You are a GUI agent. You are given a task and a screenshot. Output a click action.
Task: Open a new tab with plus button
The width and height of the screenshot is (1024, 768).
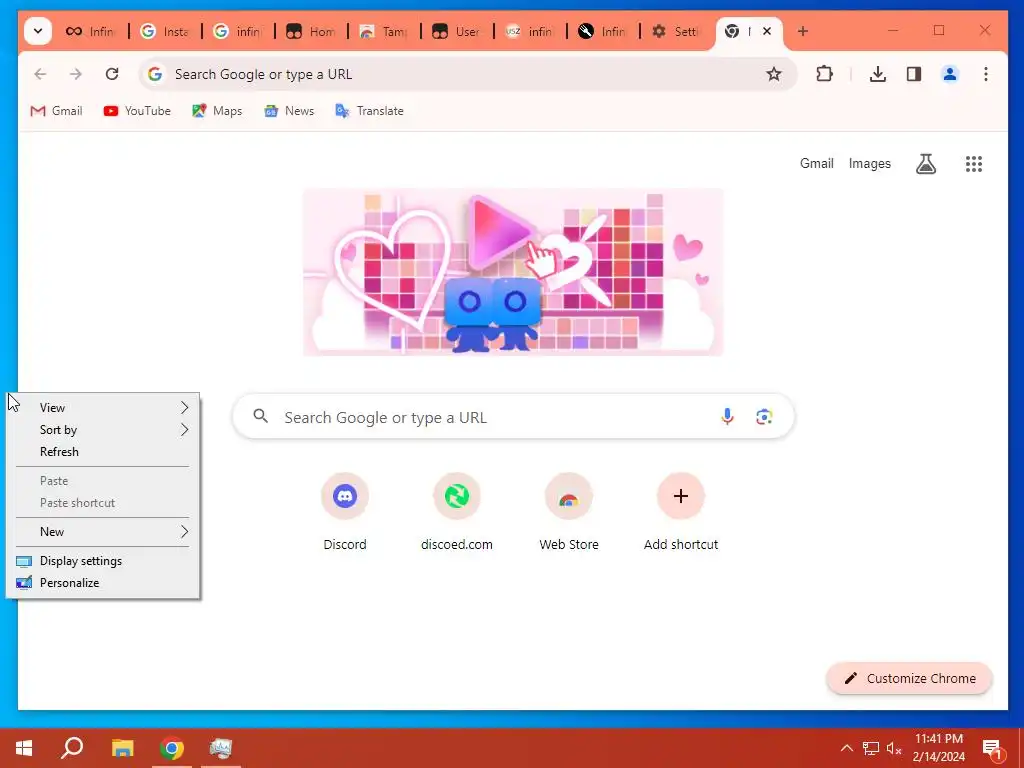pos(803,31)
